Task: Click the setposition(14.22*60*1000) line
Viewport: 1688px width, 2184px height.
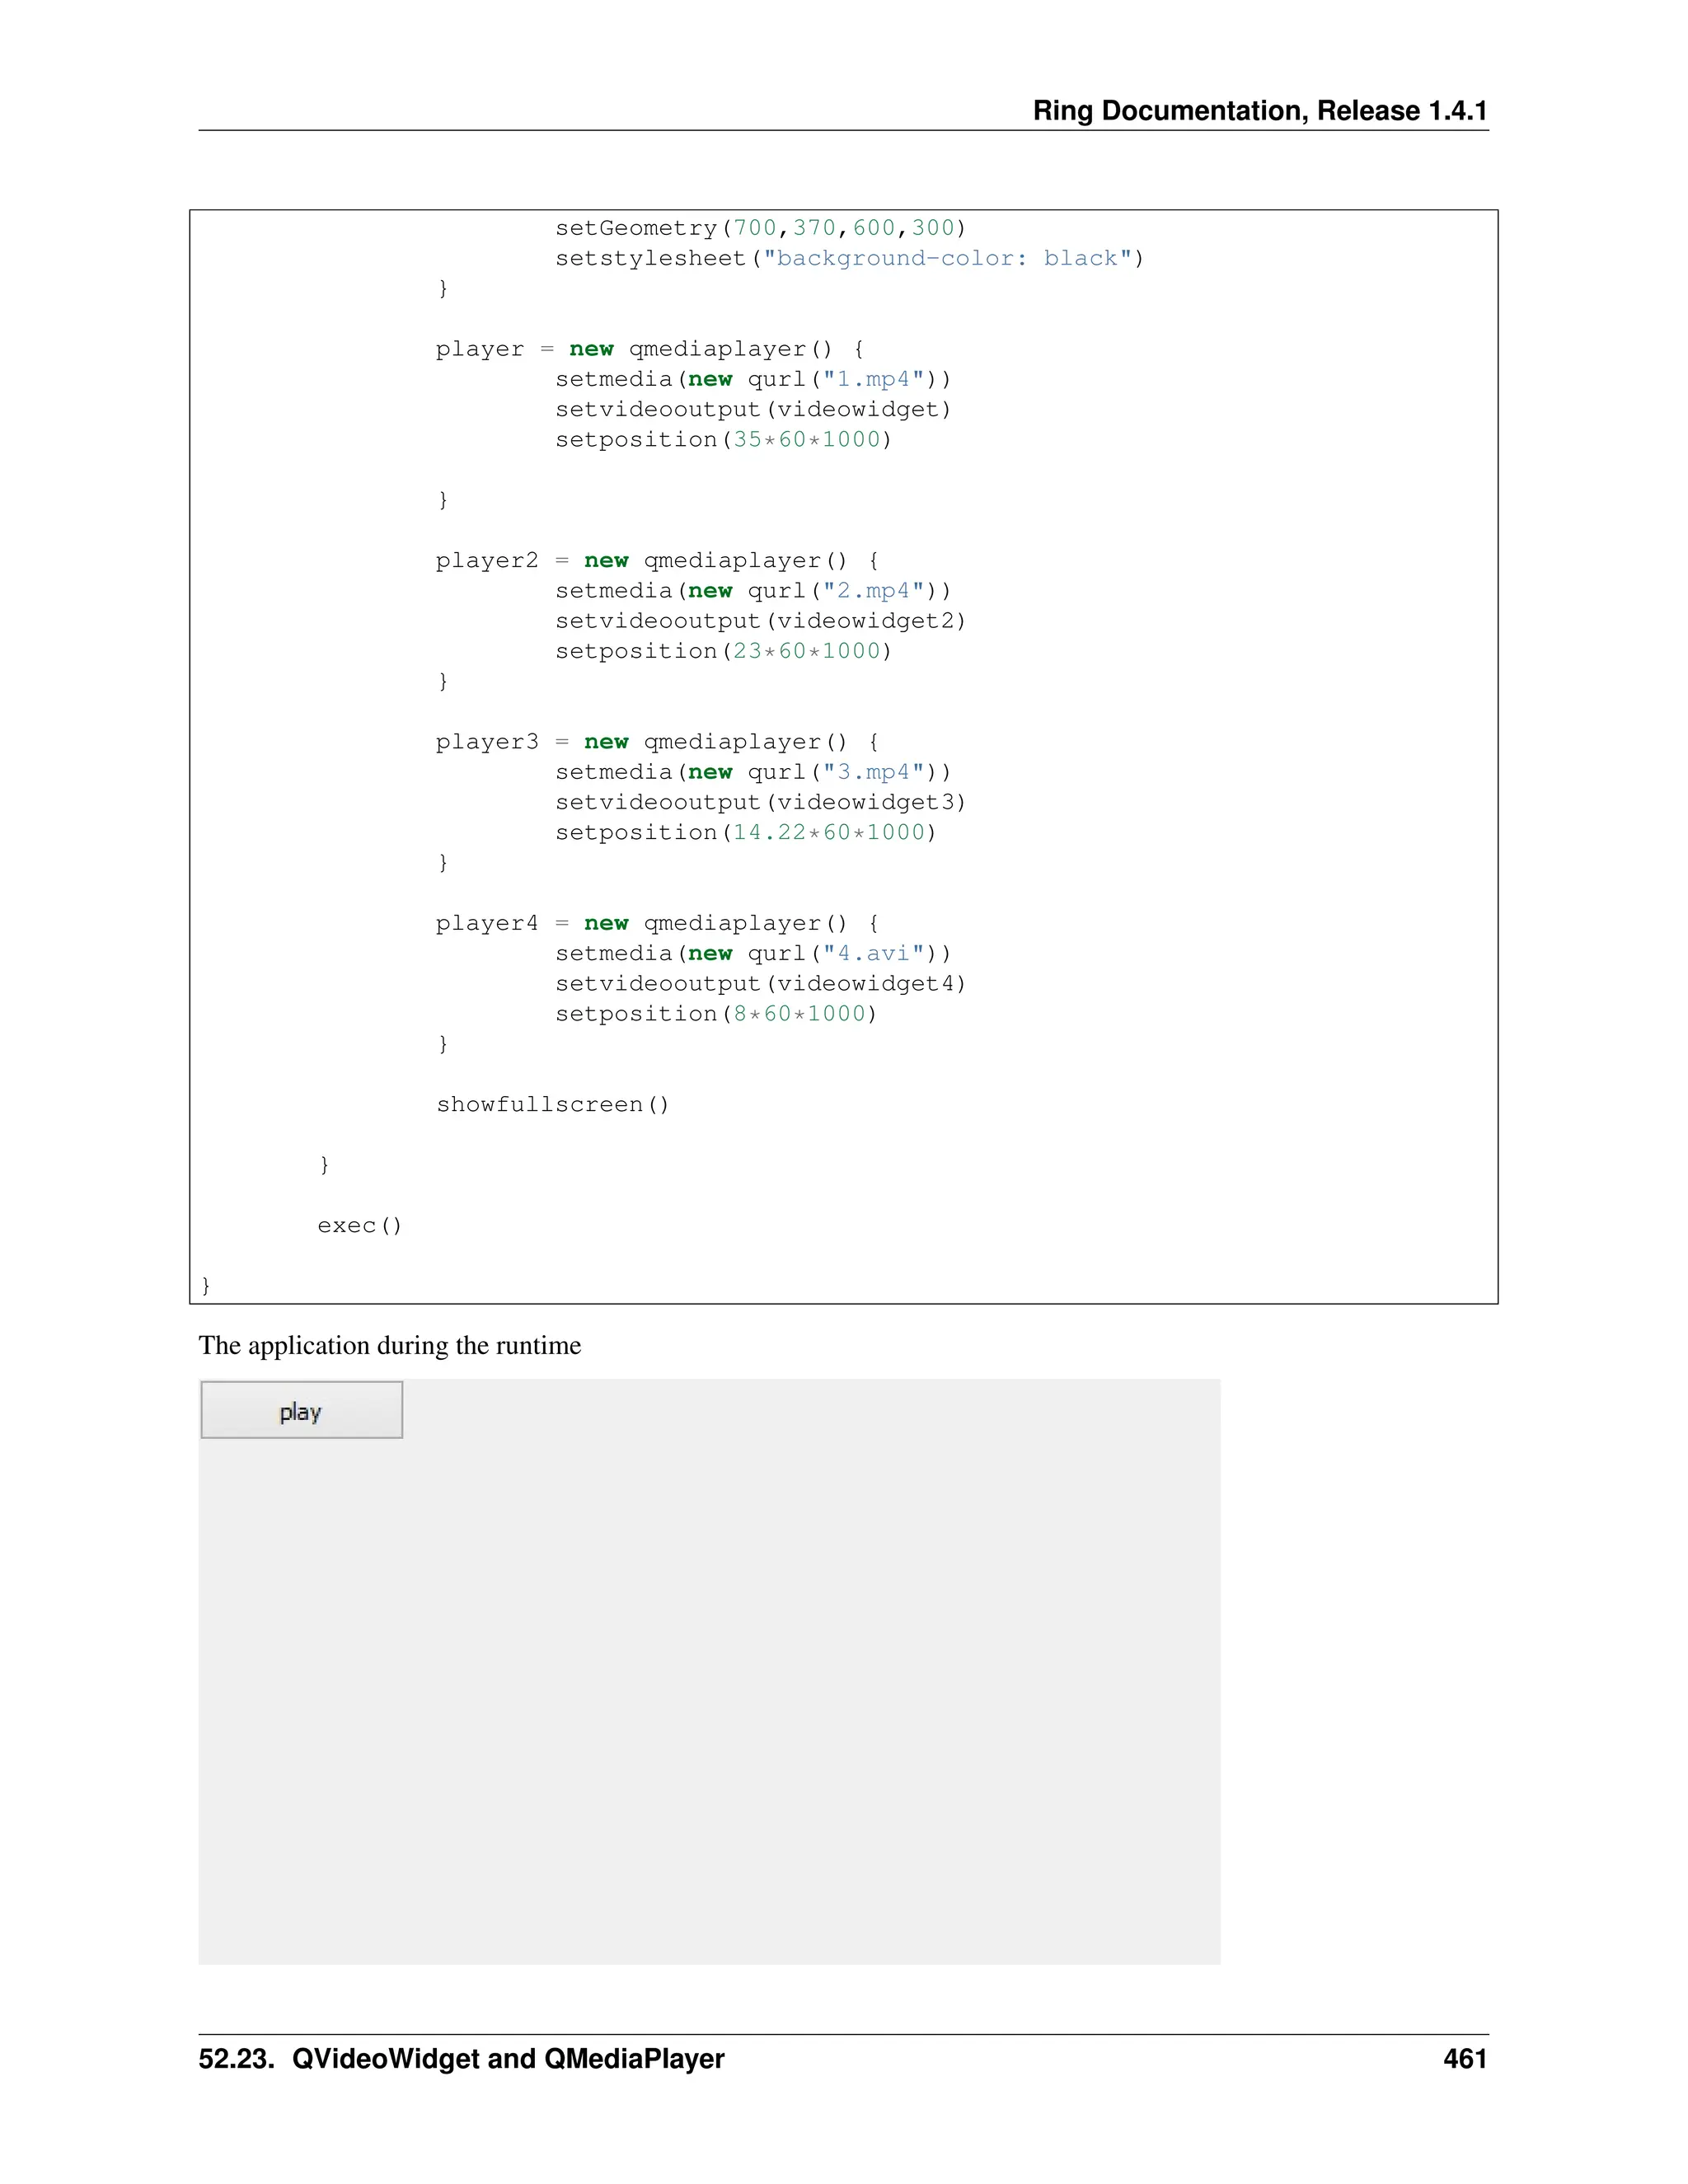Action: [745, 832]
